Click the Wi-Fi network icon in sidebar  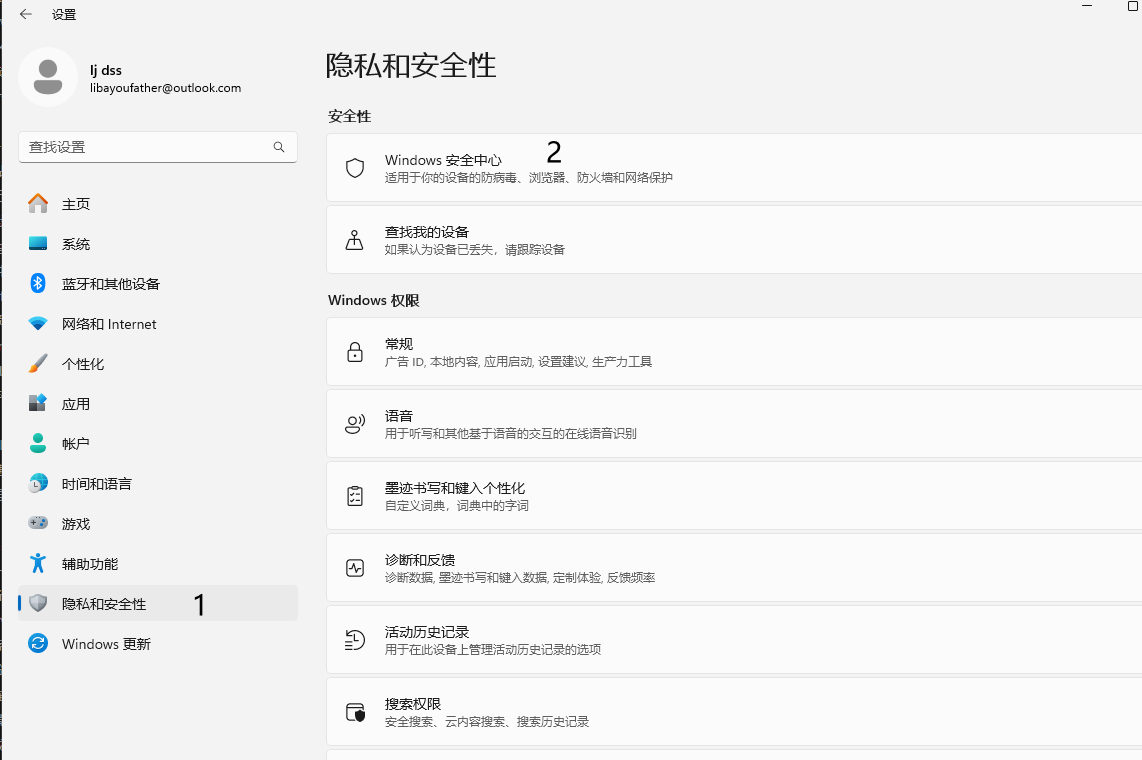(x=38, y=324)
